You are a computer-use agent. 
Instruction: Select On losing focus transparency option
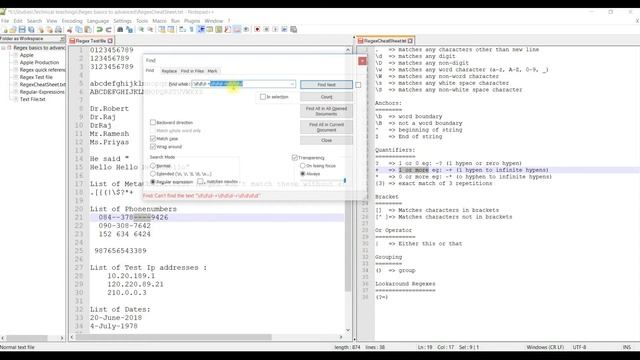[x=302, y=166]
